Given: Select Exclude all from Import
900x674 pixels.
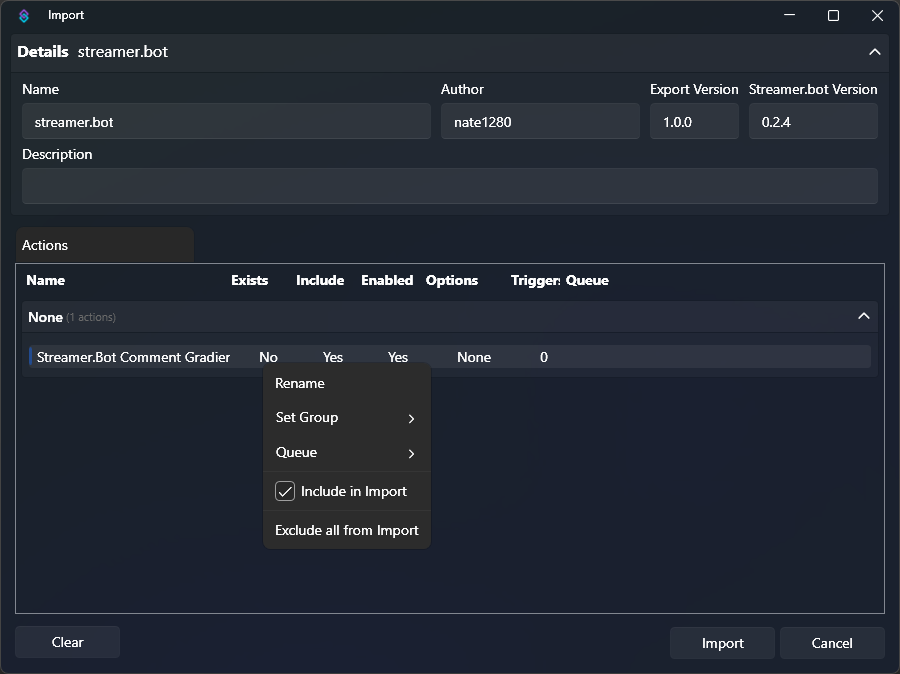Looking at the screenshot, I should coord(346,530).
